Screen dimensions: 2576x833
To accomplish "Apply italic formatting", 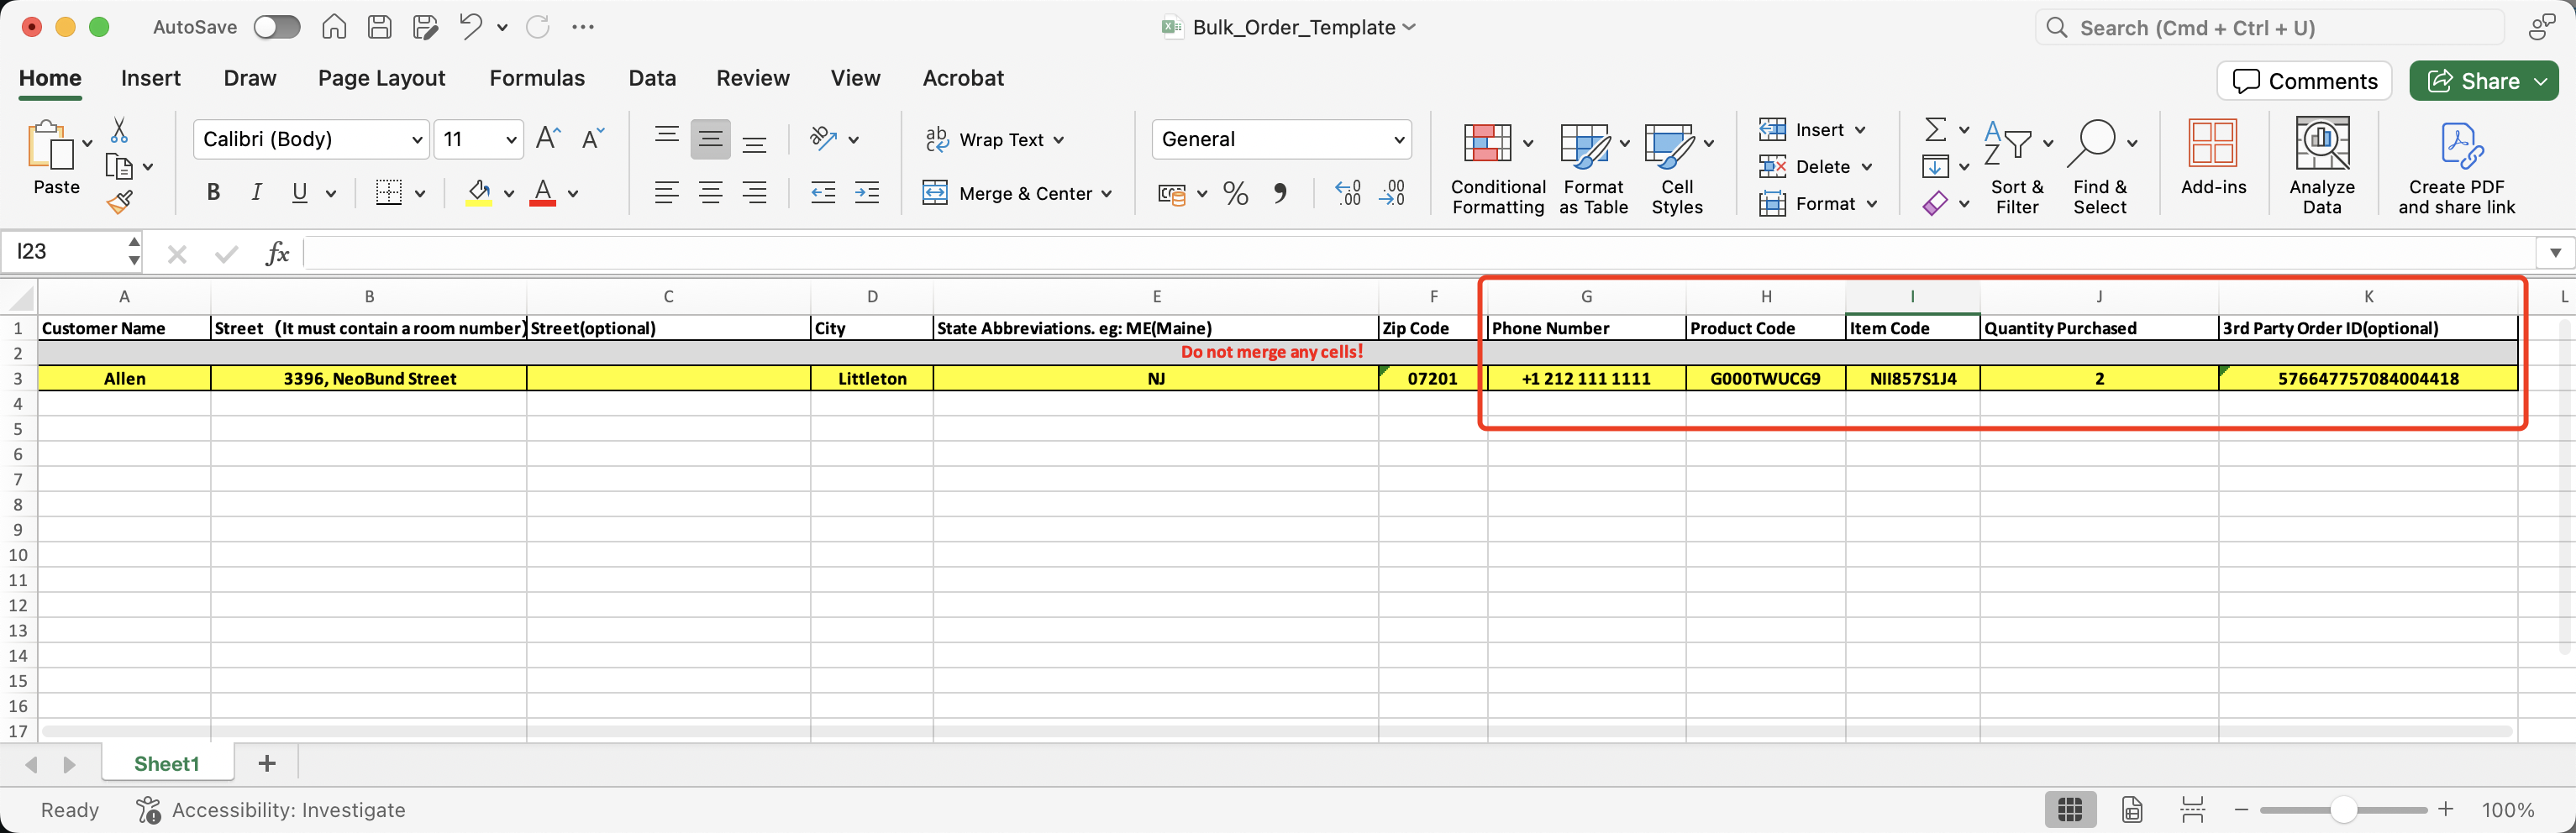I will [256, 193].
